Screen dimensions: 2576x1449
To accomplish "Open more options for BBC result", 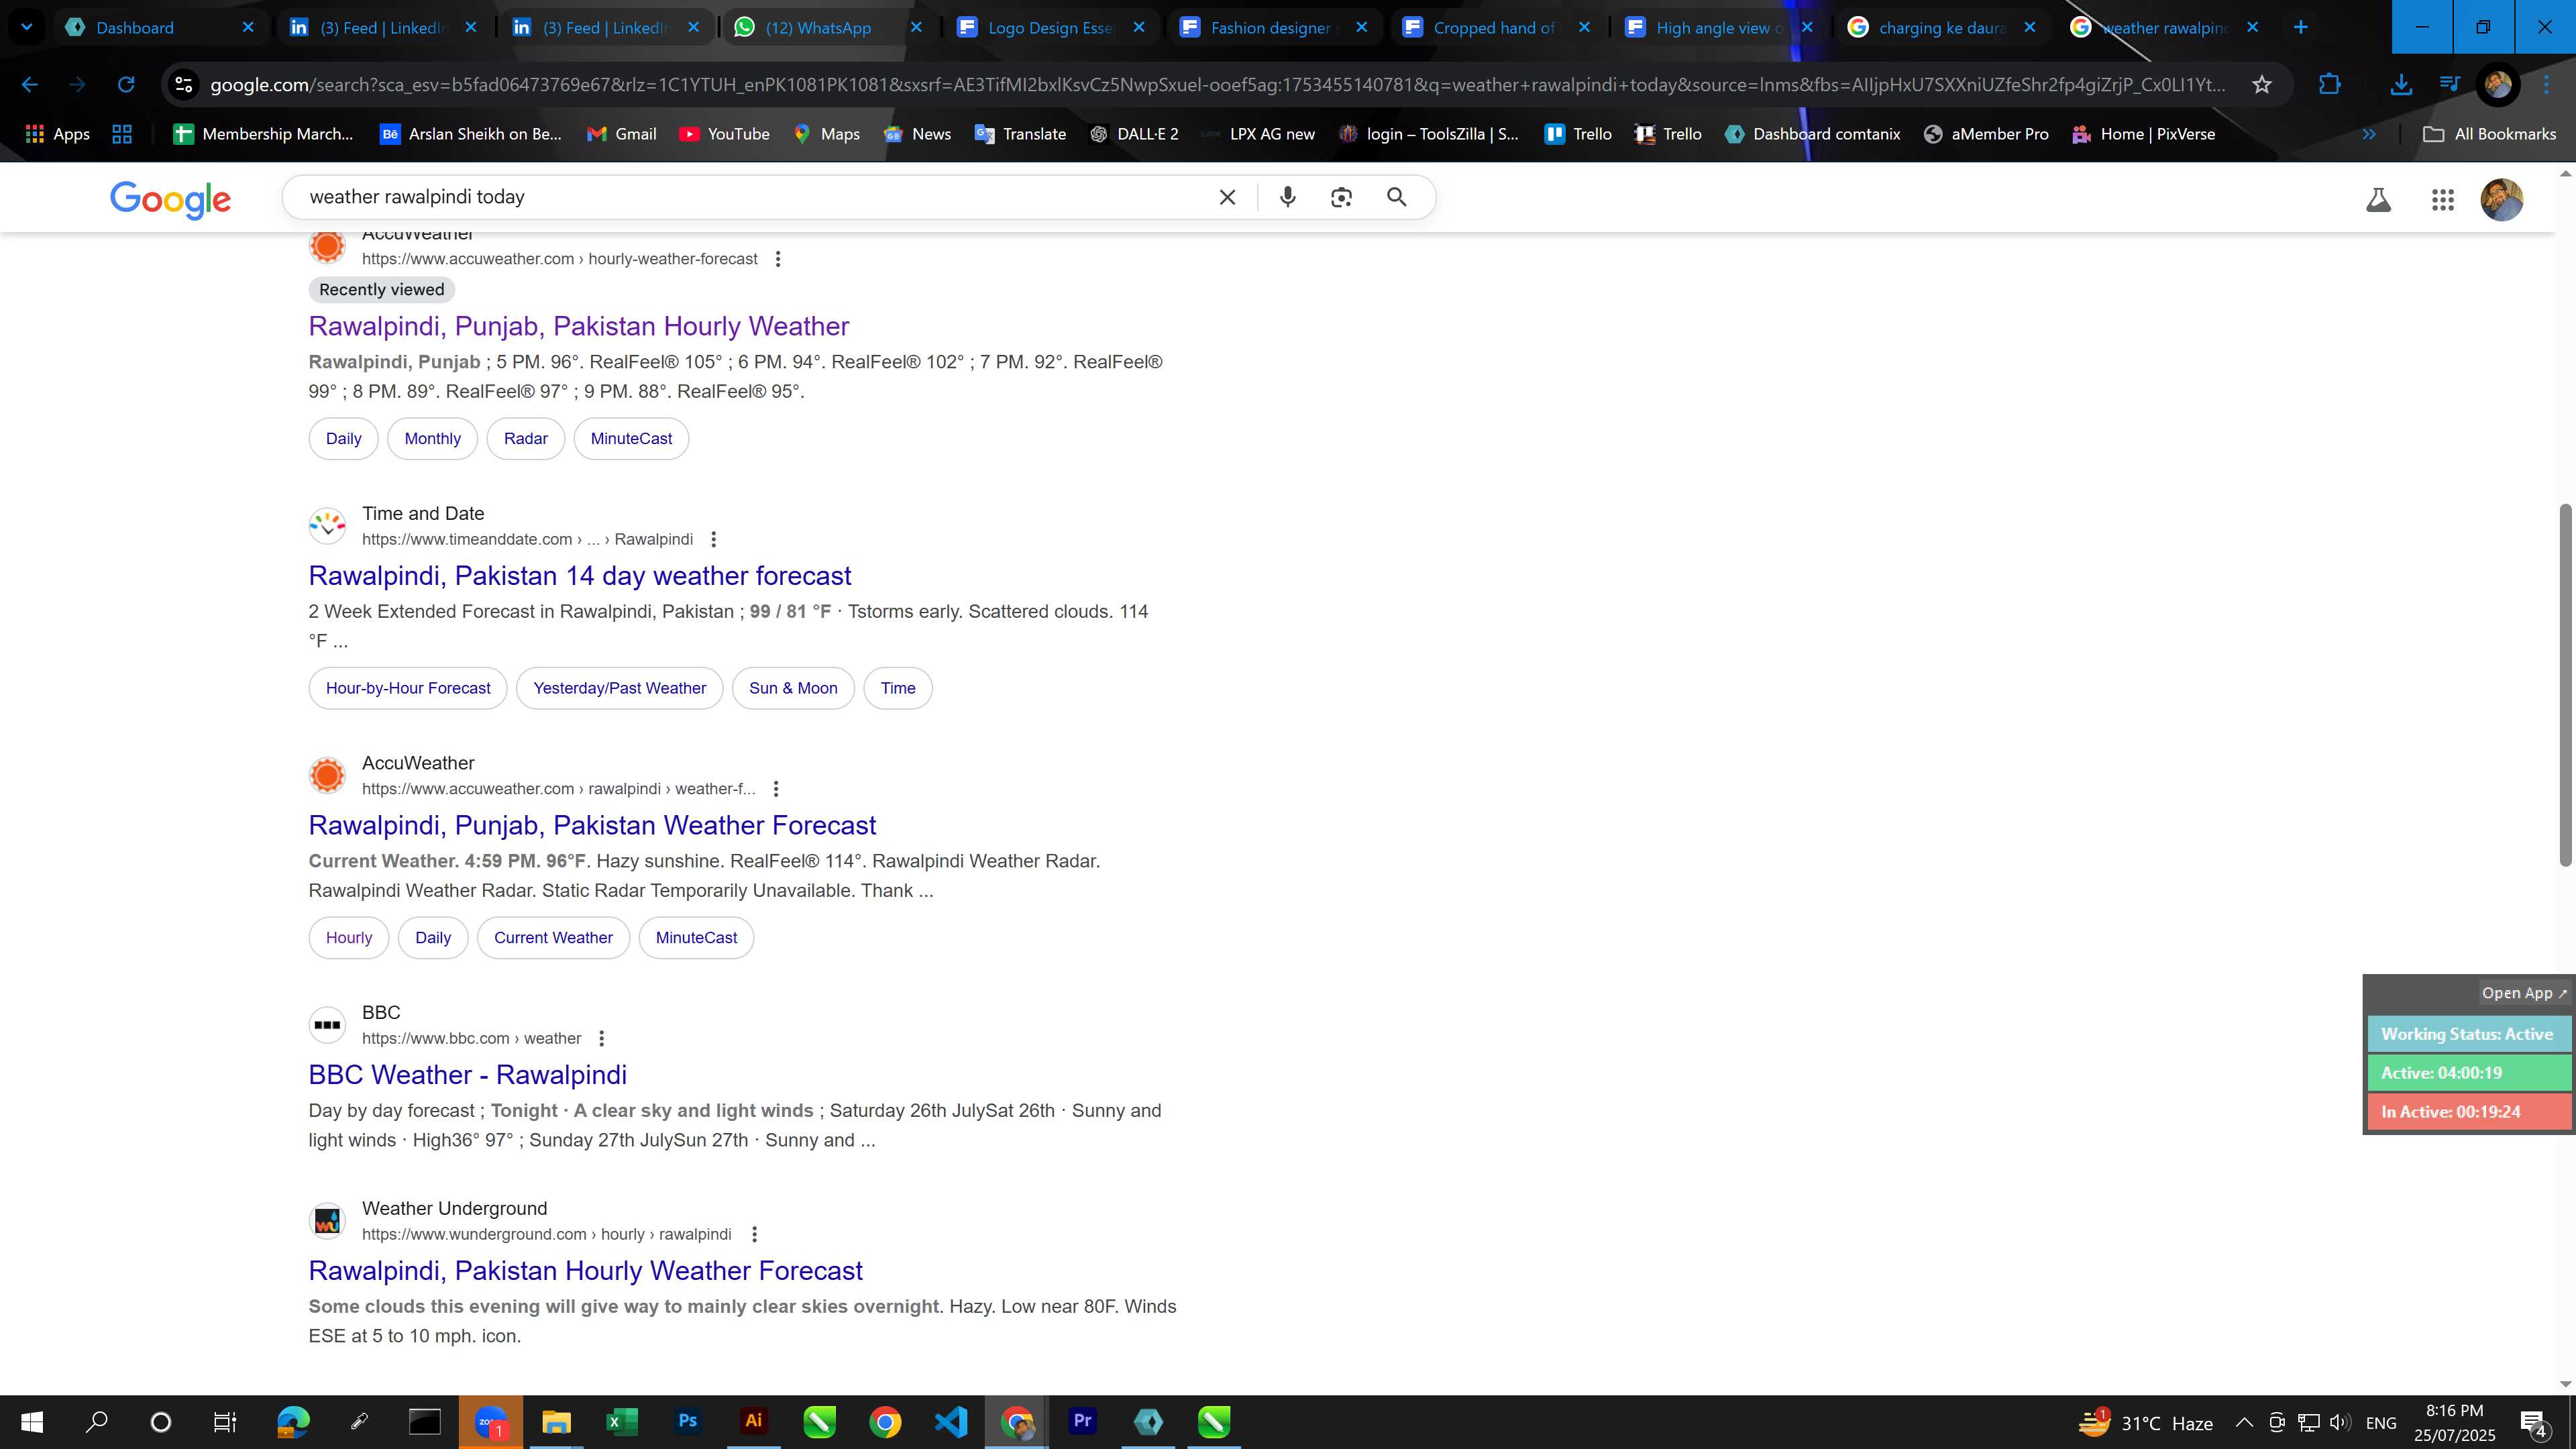I will [x=601, y=1039].
